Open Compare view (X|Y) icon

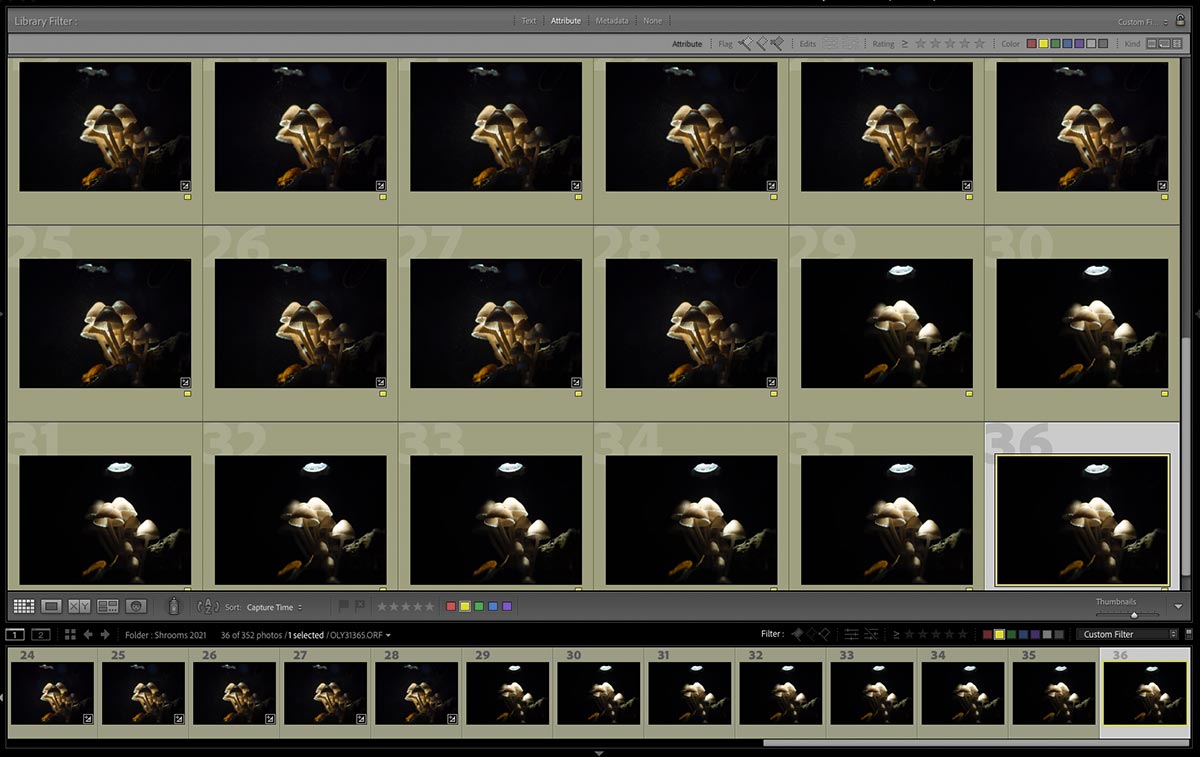tap(80, 606)
